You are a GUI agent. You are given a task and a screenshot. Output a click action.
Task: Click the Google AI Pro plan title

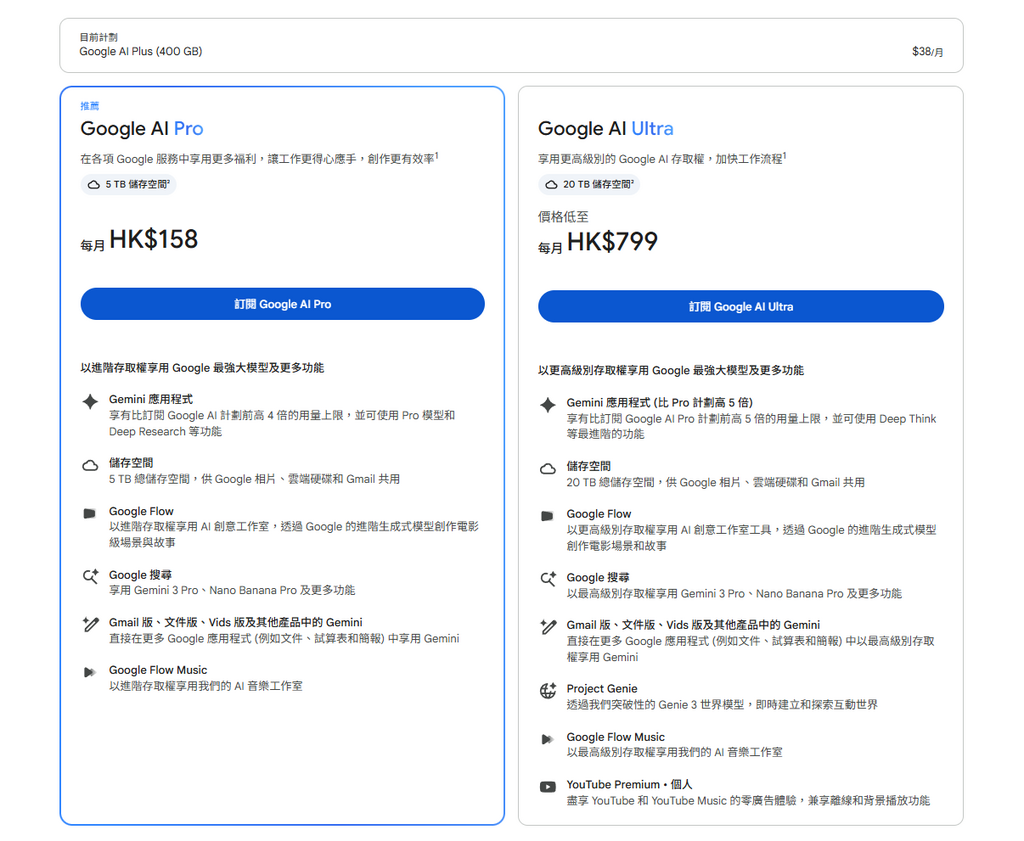click(142, 129)
